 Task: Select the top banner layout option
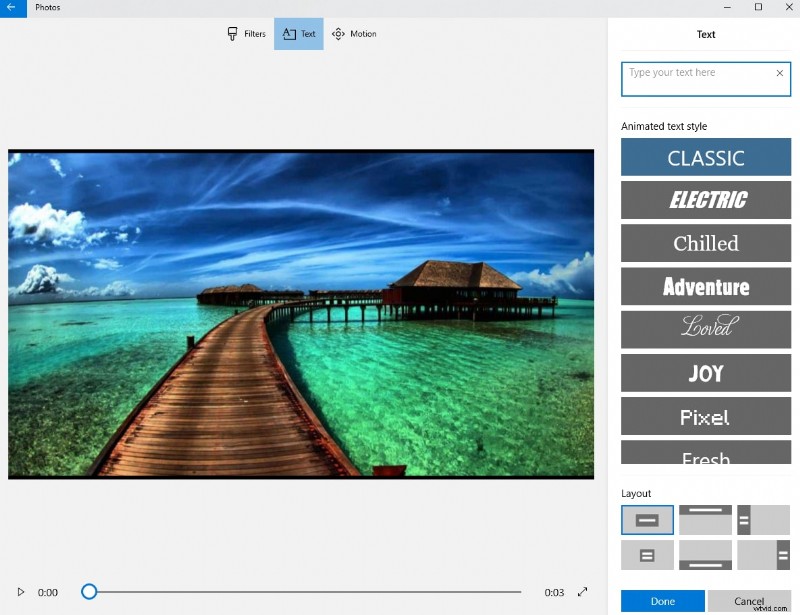[705, 519]
